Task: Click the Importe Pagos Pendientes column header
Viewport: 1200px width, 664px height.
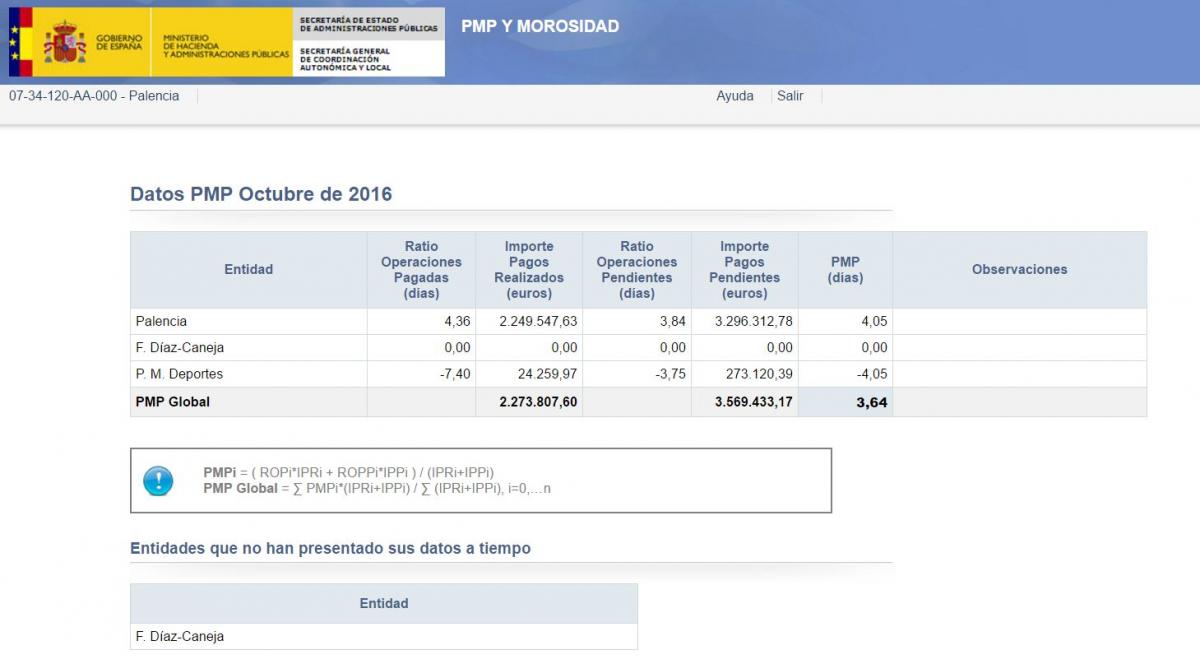Action: click(745, 269)
